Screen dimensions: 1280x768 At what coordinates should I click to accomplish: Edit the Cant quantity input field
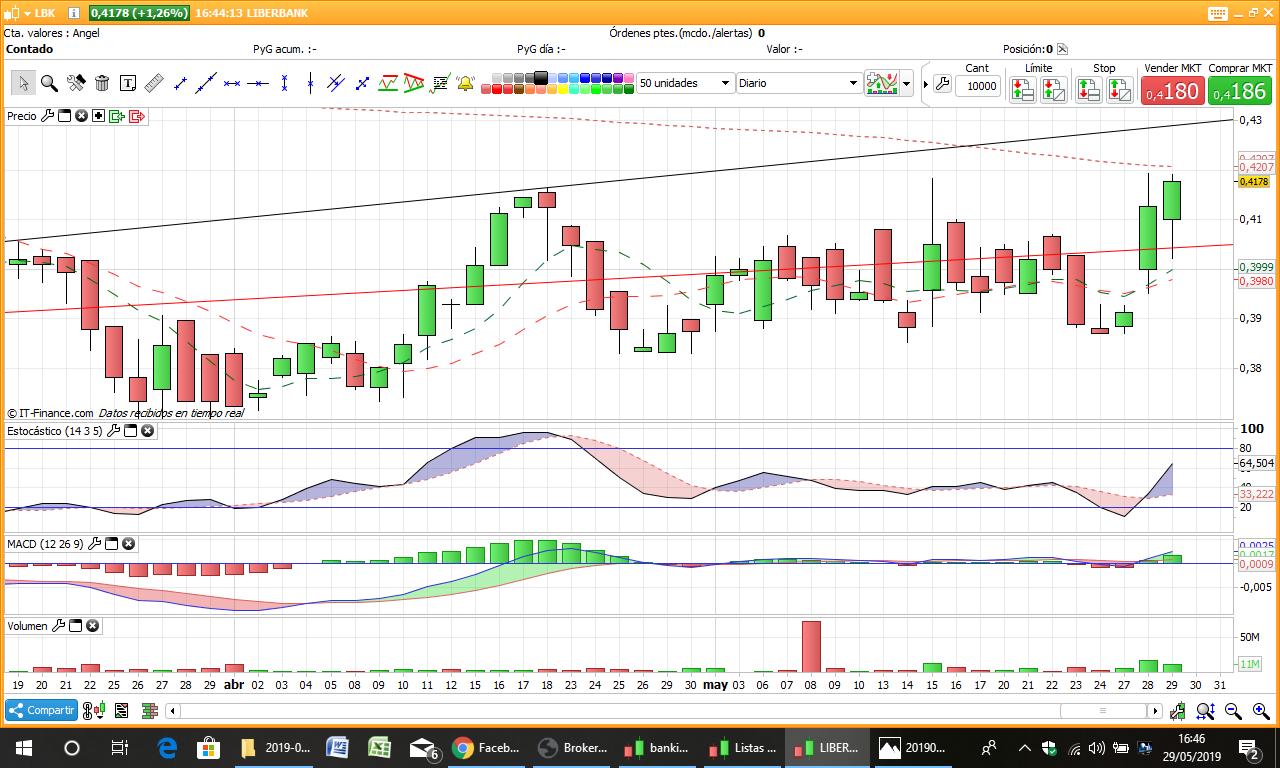(x=977, y=86)
